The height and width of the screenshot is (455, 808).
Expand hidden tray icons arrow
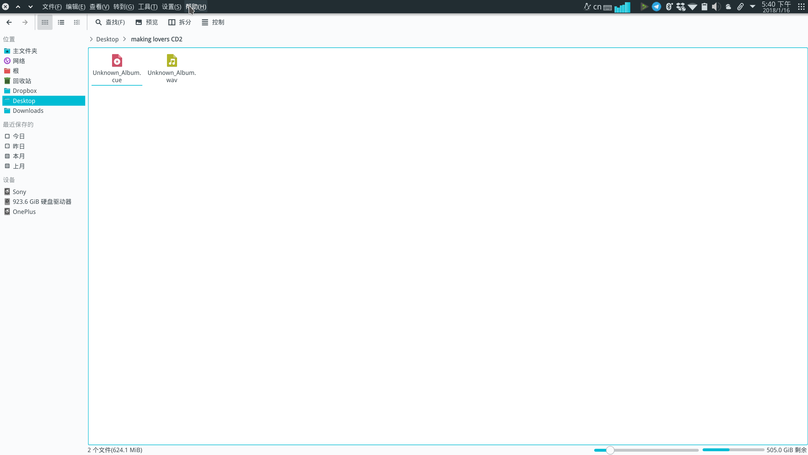752,7
